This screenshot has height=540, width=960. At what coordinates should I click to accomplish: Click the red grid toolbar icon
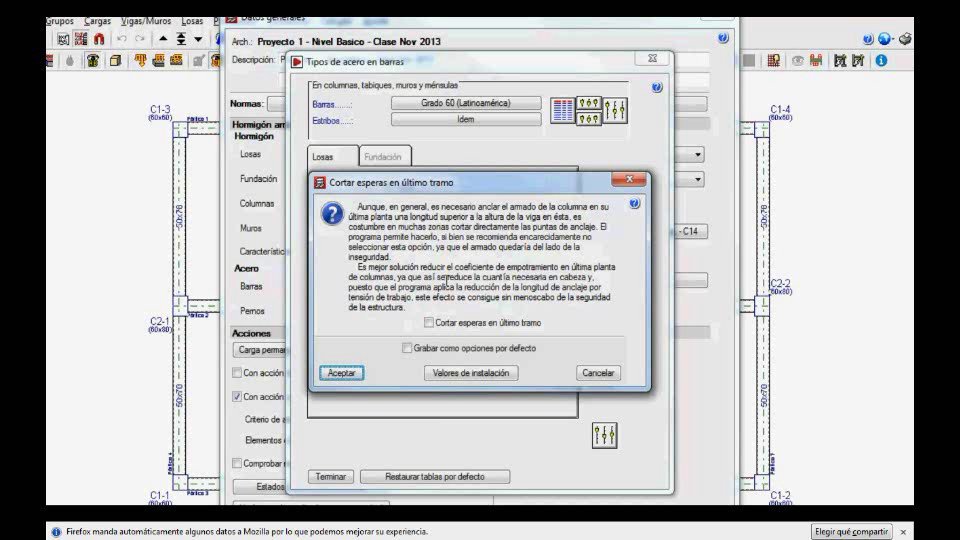click(81, 39)
